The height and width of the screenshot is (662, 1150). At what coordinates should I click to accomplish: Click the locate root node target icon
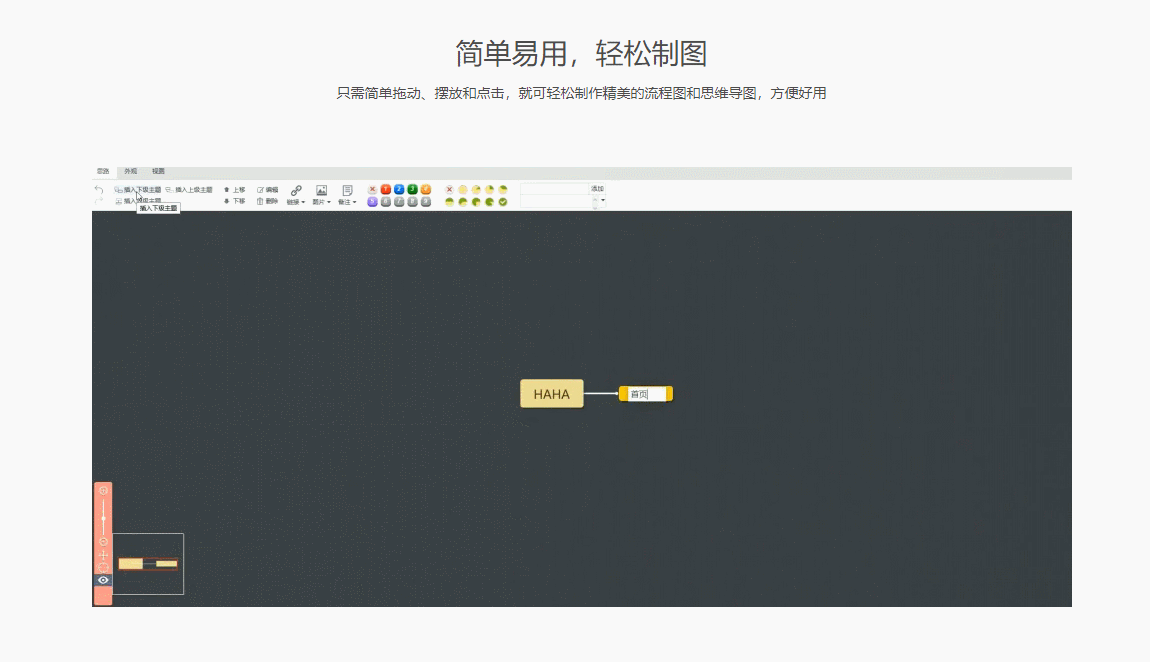click(x=103, y=567)
